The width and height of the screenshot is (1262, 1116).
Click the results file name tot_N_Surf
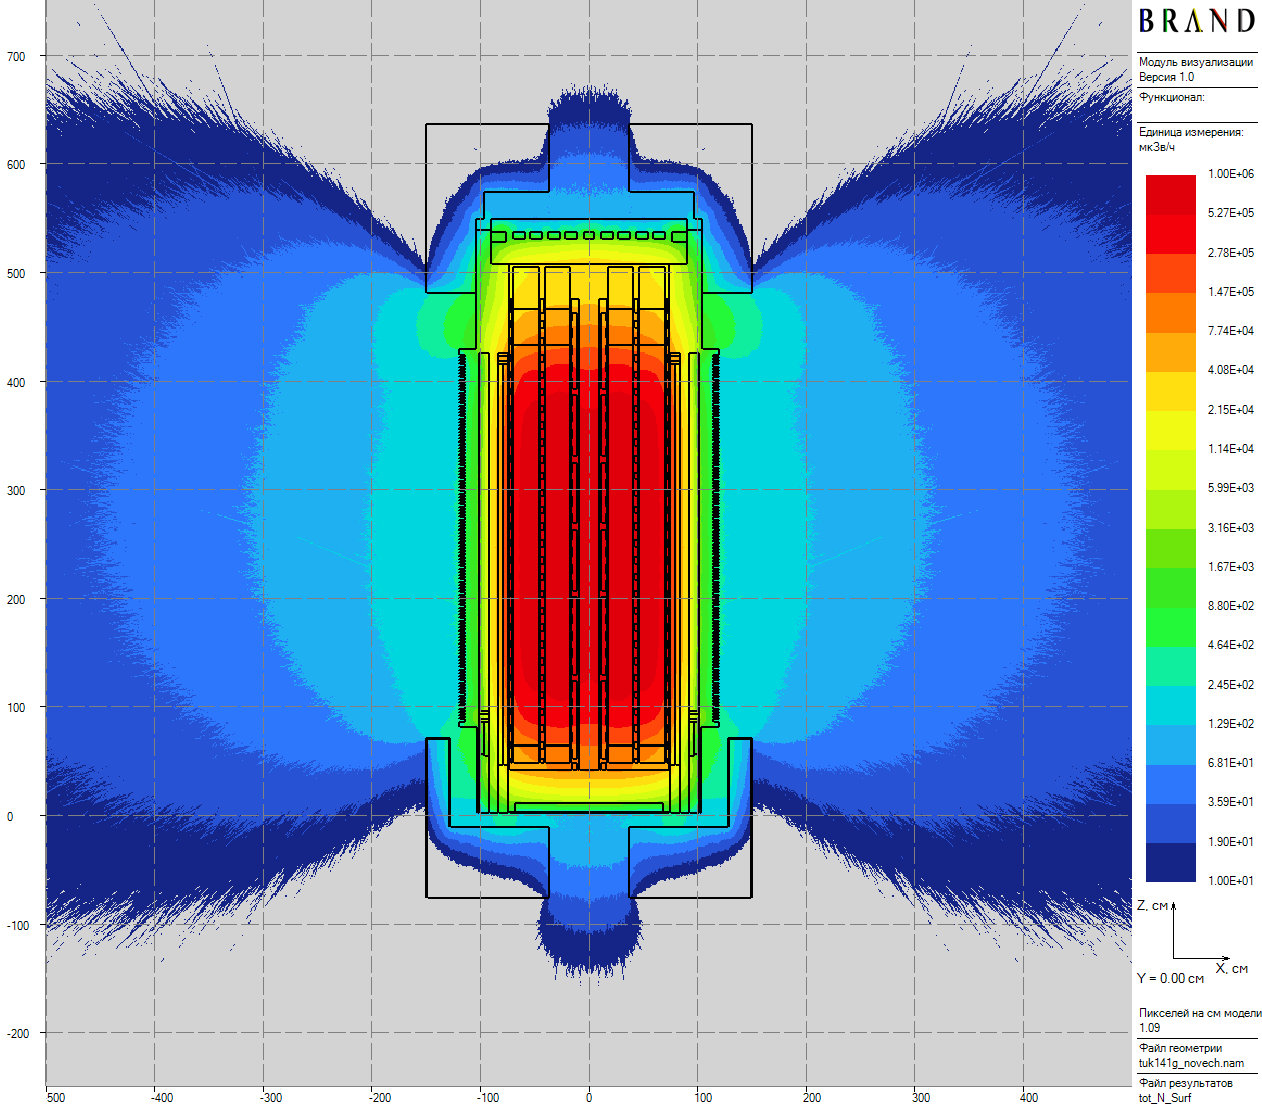pyautogui.click(x=1164, y=1098)
